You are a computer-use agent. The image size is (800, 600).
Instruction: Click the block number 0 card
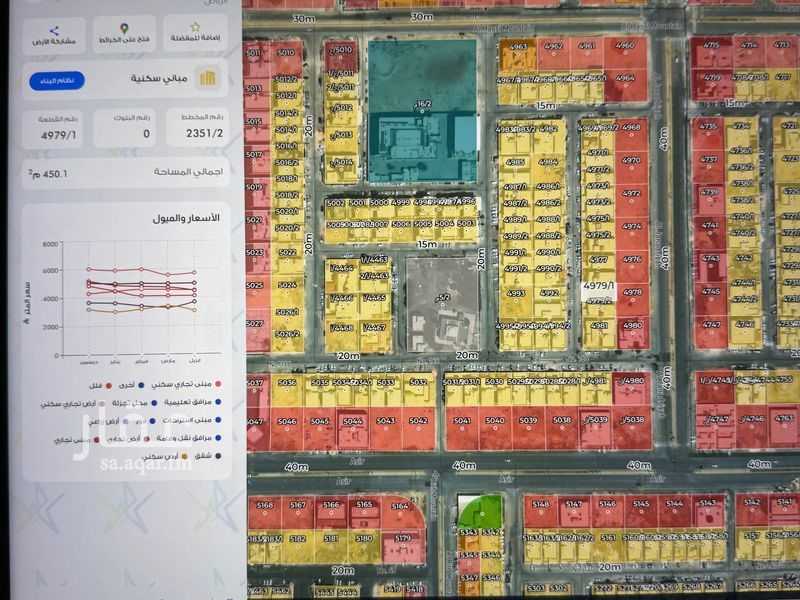click(x=125, y=129)
